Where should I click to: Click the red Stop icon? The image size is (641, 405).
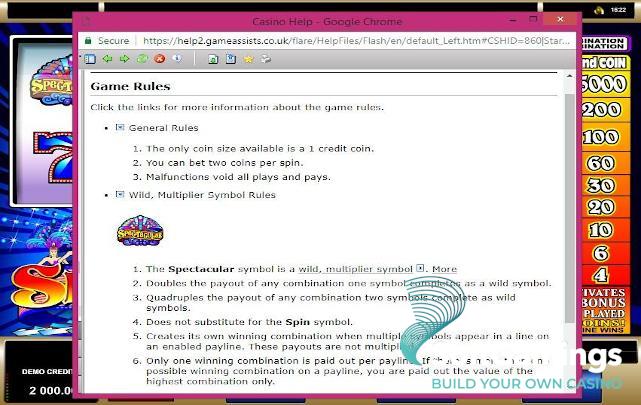click(160, 59)
